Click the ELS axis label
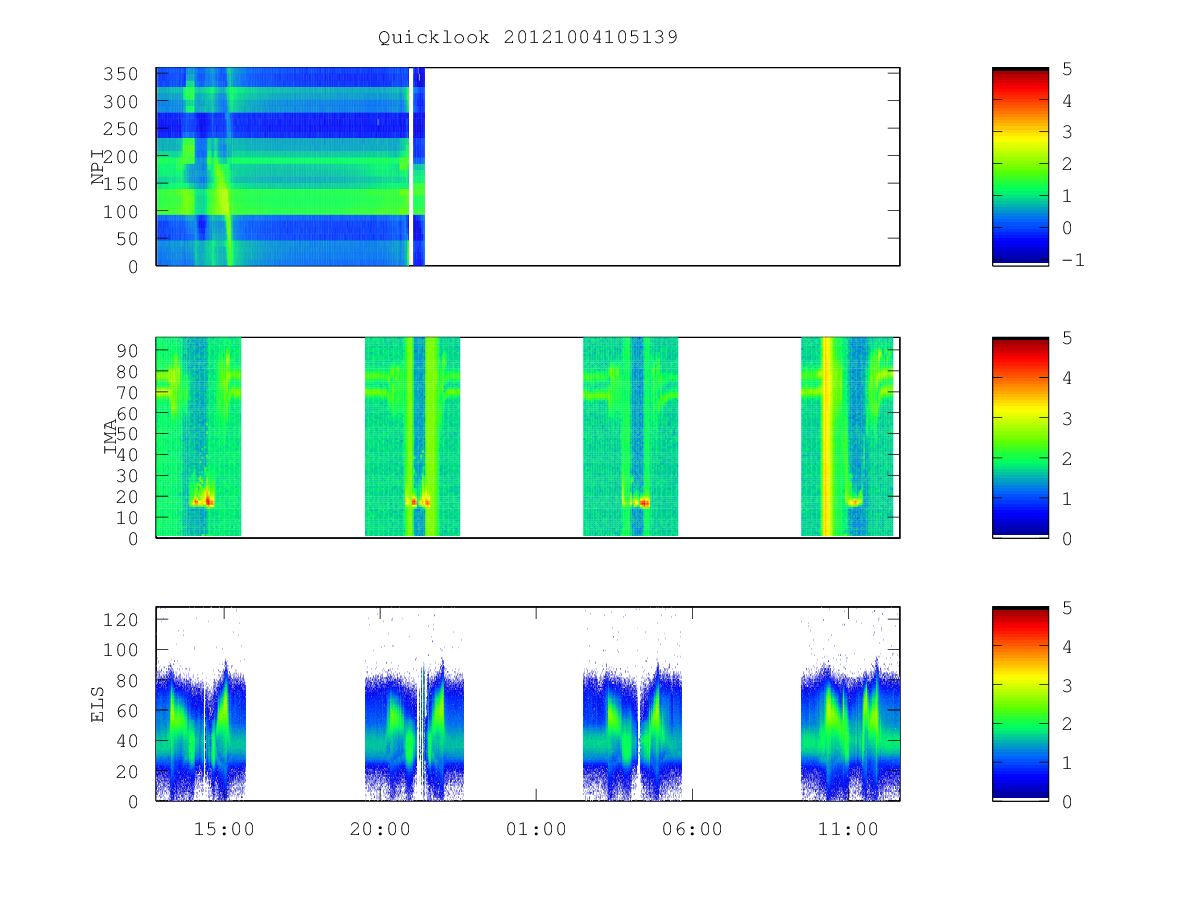This screenshot has height=900, width=1200. [98, 704]
